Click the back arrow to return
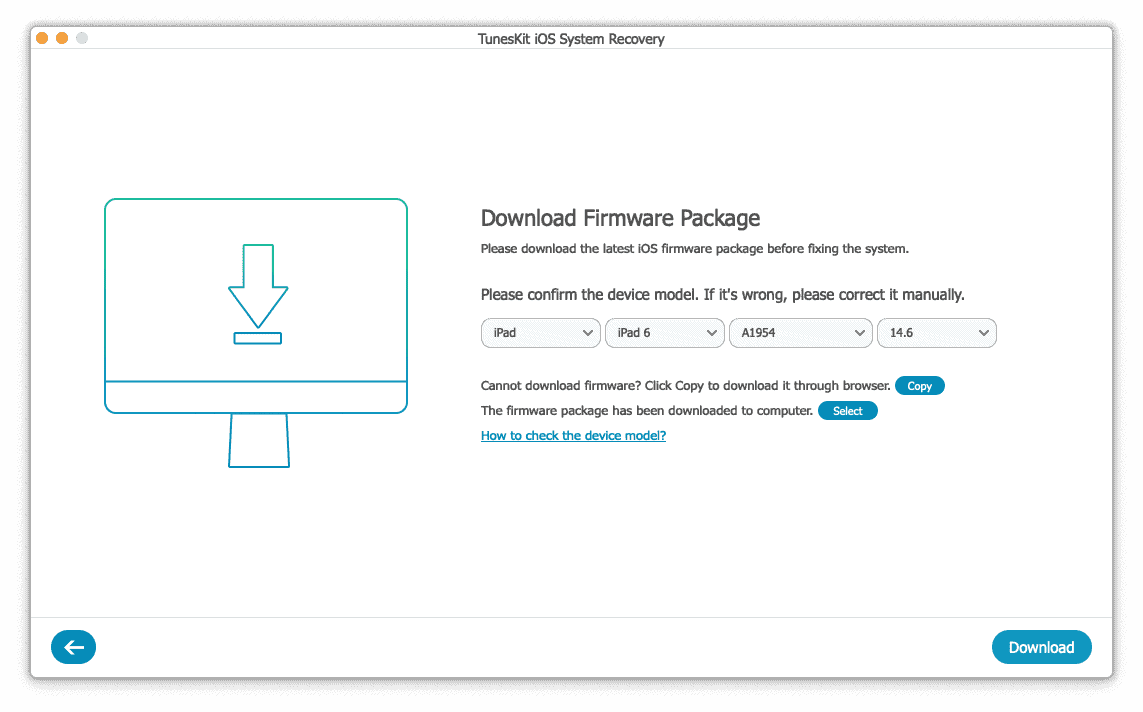The image size is (1143, 712). pos(73,647)
